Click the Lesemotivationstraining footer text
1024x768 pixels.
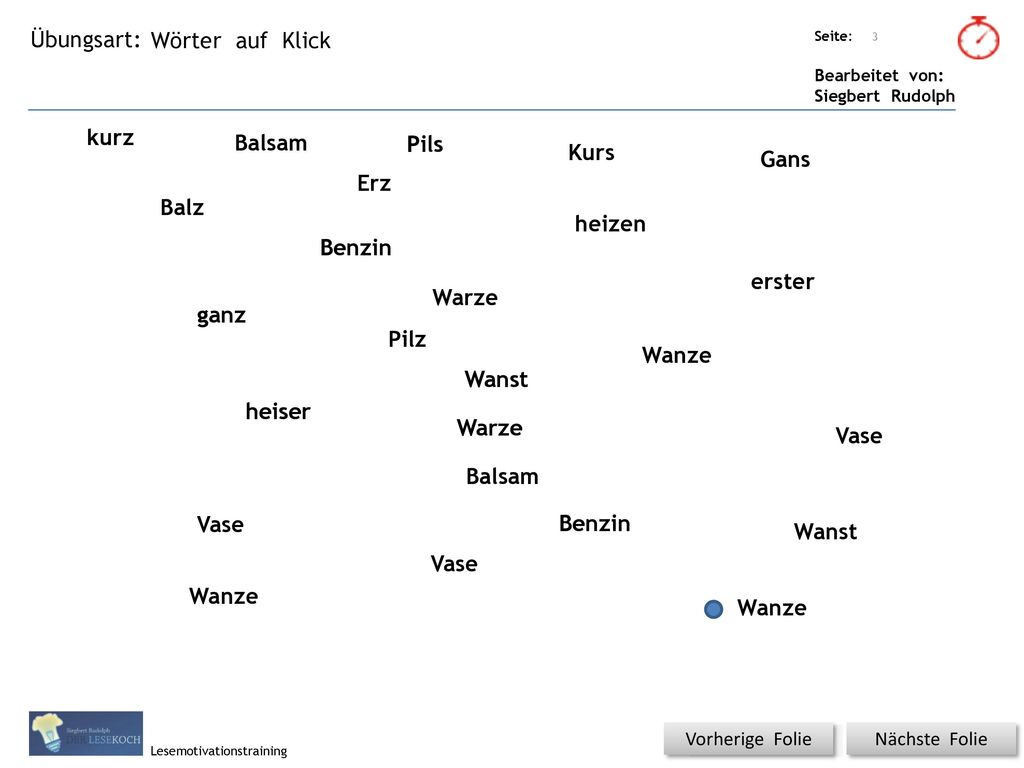click(219, 751)
